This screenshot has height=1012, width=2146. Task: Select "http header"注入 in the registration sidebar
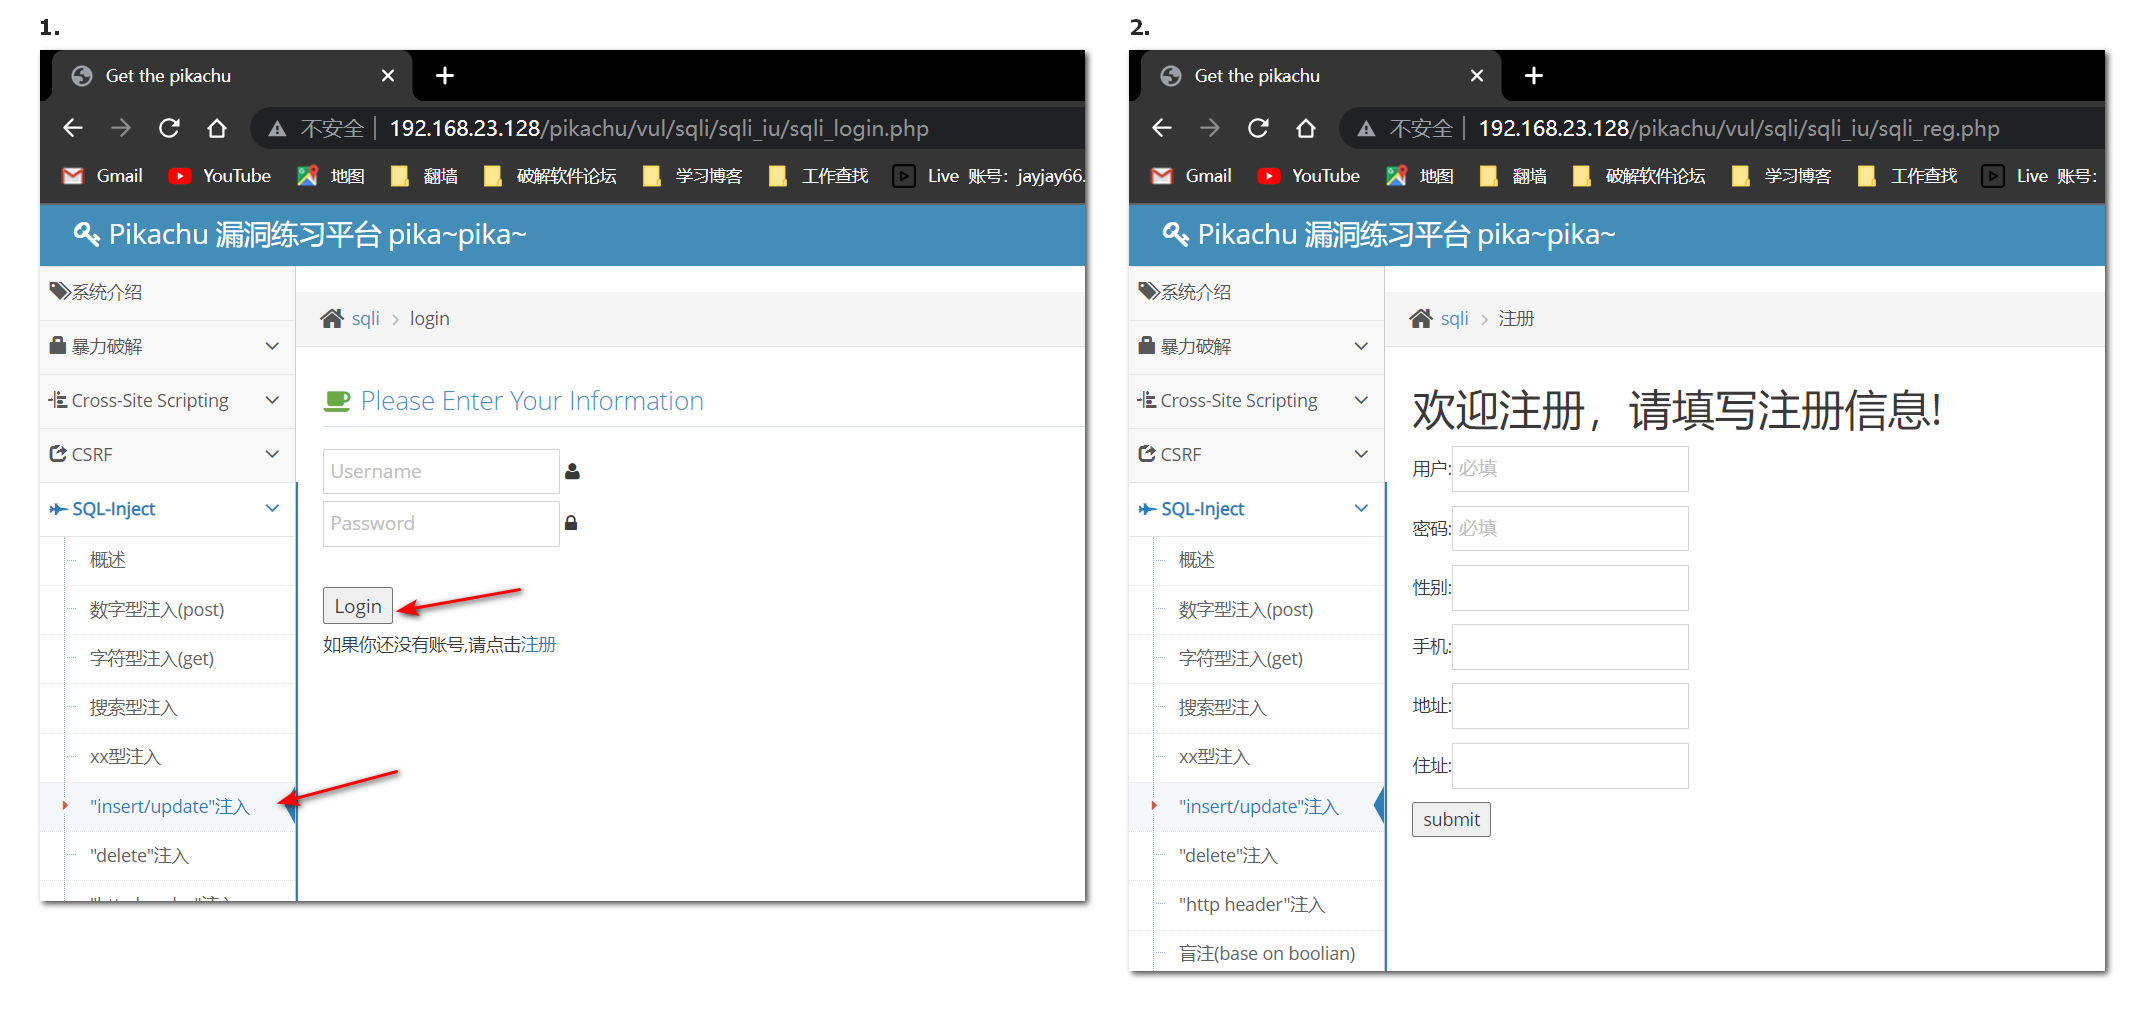[x=1251, y=905]
